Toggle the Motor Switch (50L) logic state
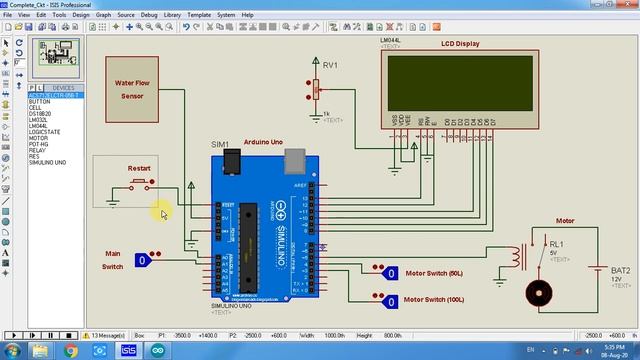This screenshot has height=360, width=640. click(391, 273)
